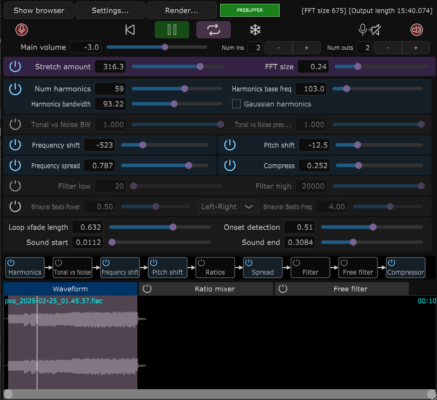
Task: Toggle power icon on Free filter tab
Action: (283, 289)
